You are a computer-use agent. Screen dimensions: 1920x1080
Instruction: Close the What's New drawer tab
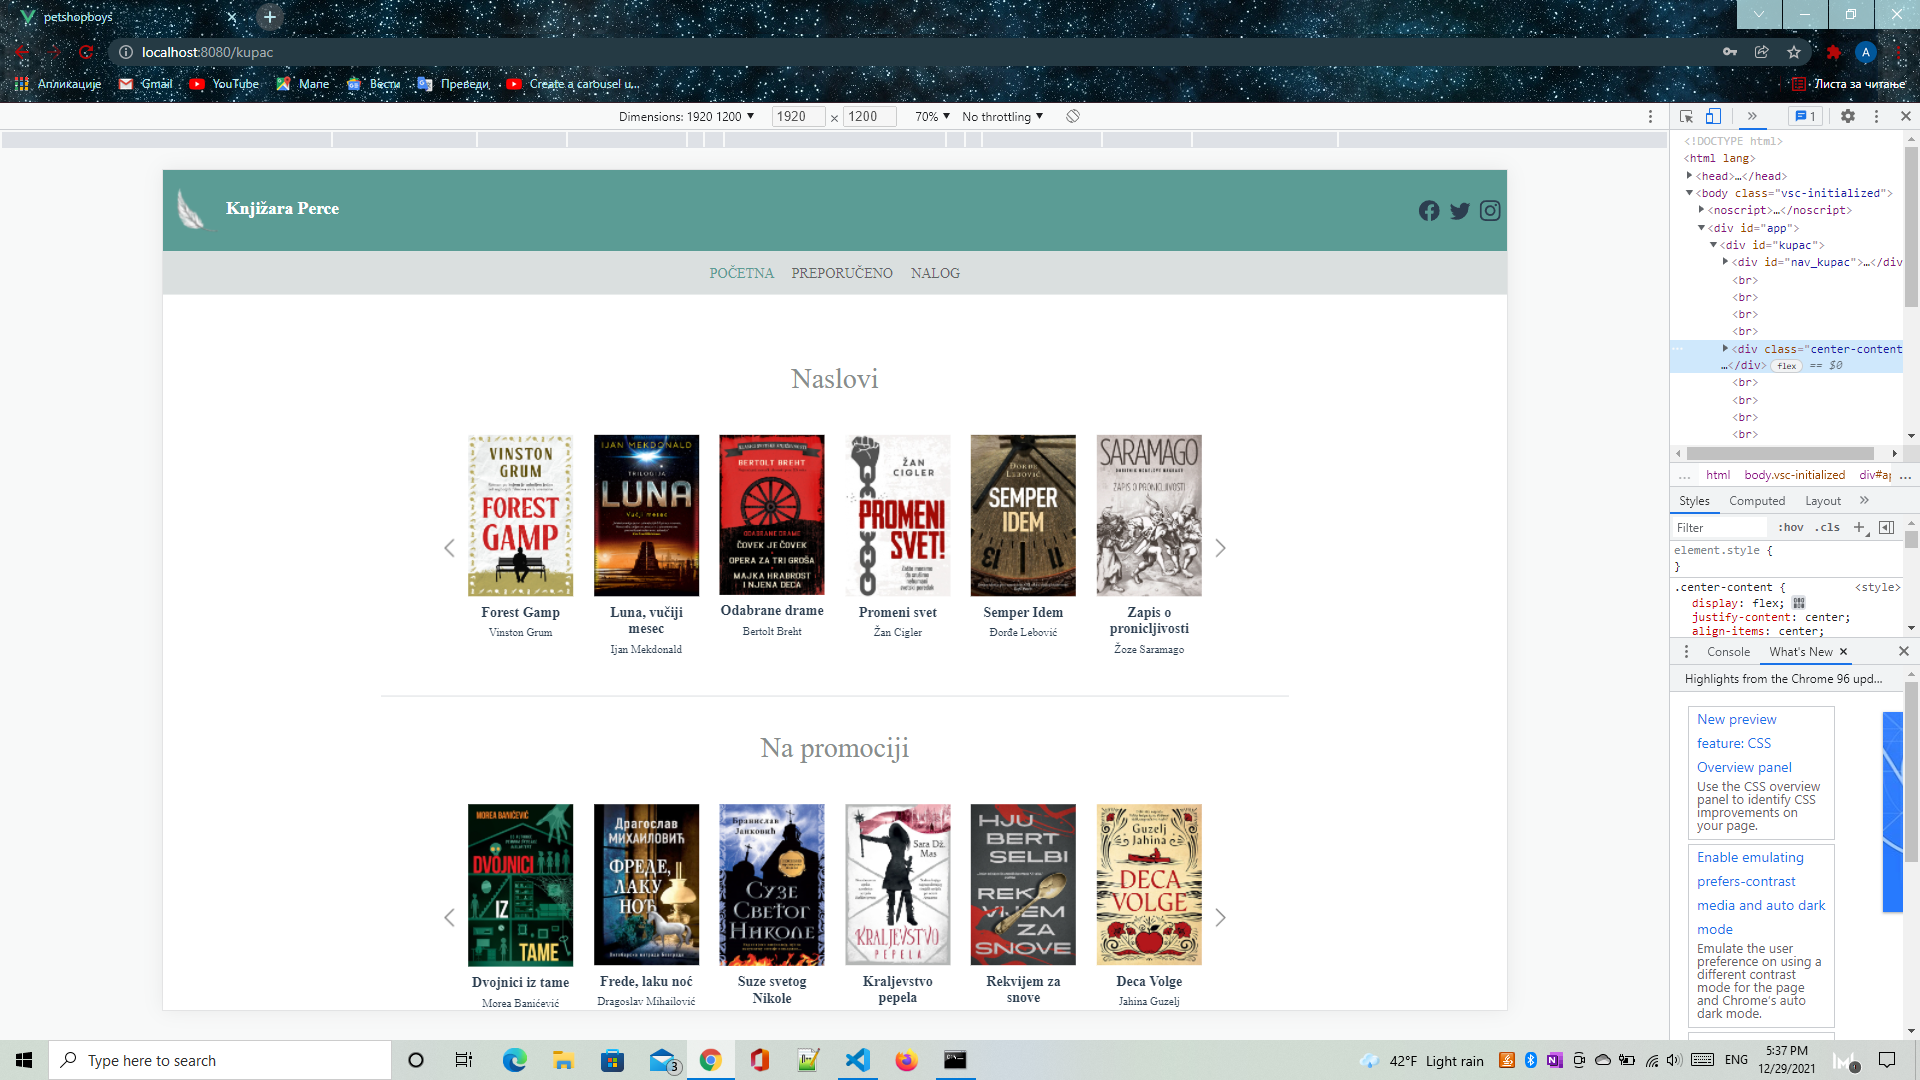pyautogui.click(x=1843, y=652)
